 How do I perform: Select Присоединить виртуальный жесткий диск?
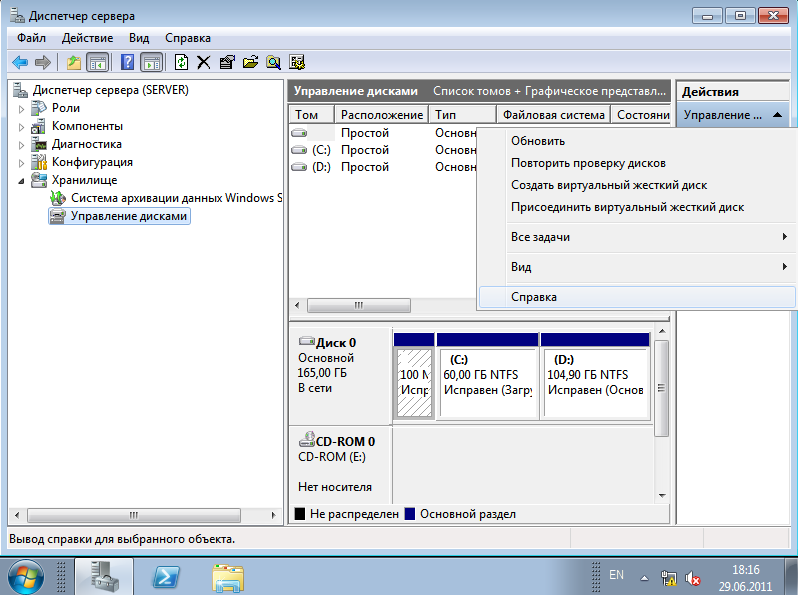637,207
